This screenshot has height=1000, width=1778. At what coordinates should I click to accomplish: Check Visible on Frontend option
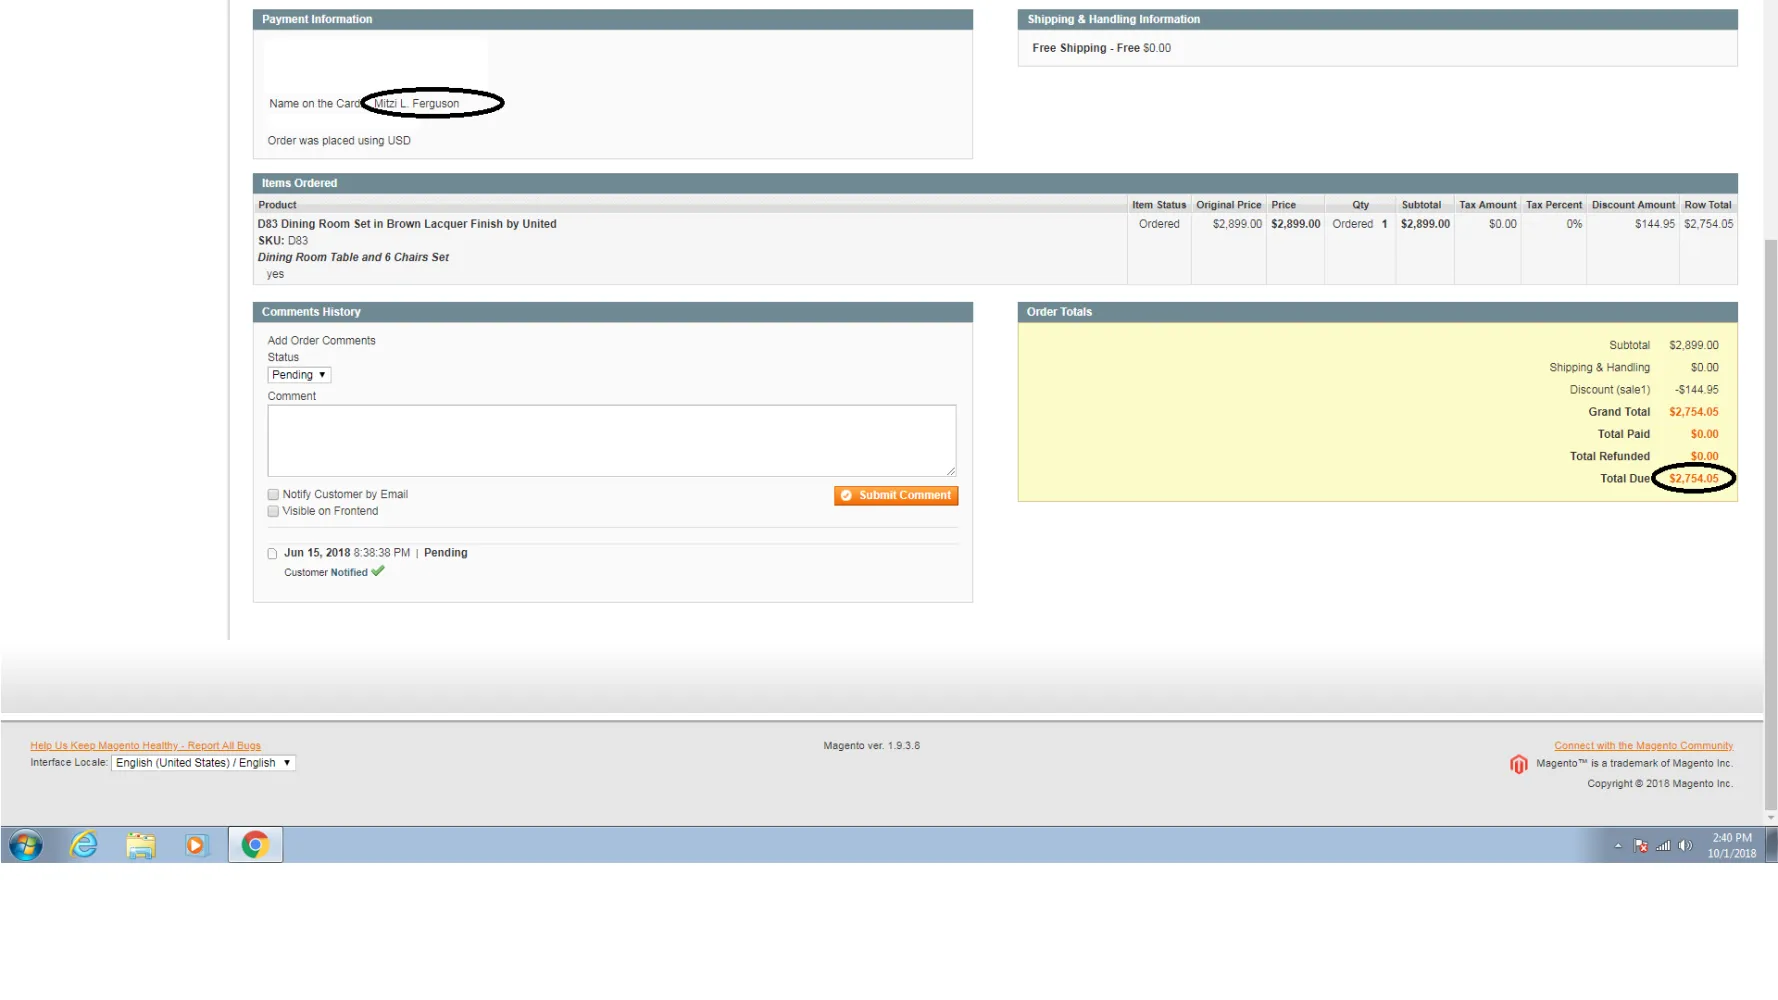coord(273,511)
